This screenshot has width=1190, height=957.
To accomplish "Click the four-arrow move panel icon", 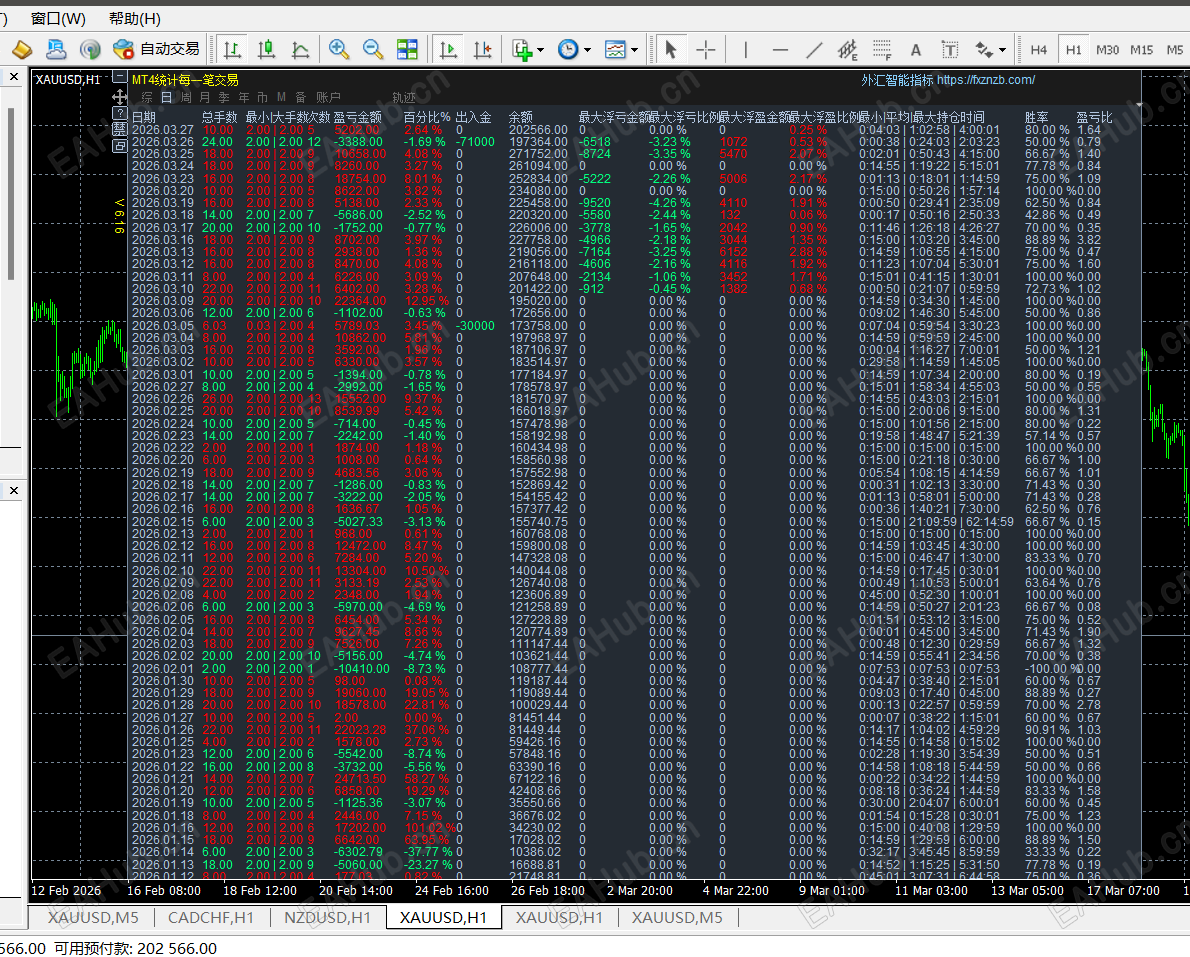I will pyautogui.click(x=119, y=96).
